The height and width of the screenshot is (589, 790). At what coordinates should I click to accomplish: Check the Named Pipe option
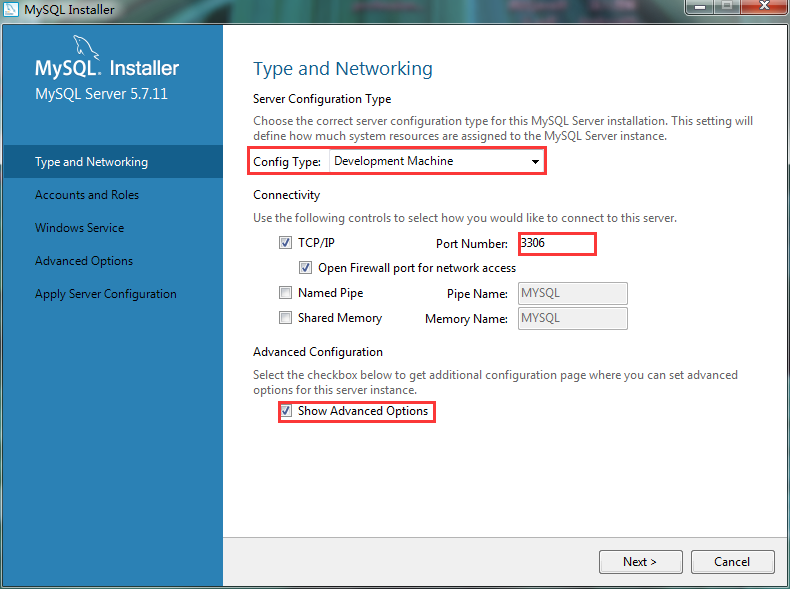285,293
